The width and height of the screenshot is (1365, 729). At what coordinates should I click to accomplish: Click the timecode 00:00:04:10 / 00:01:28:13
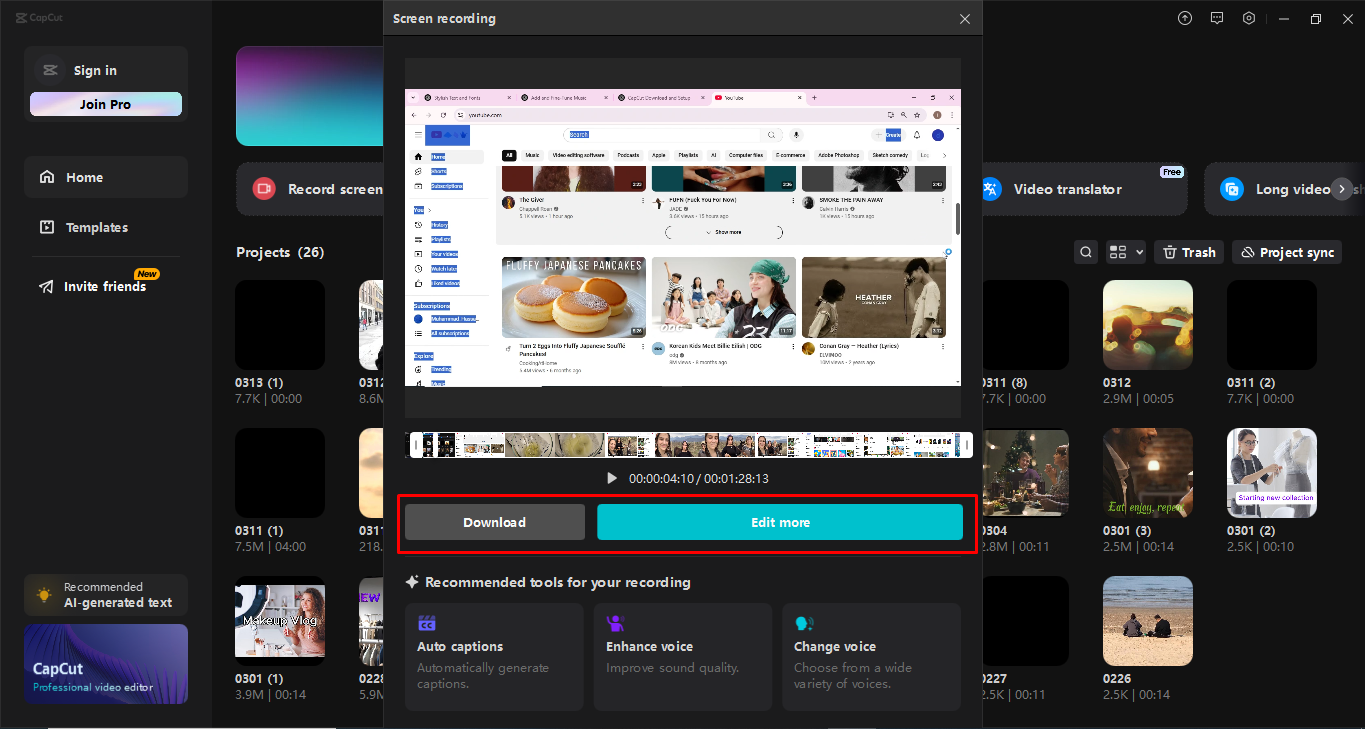pyautogui.click(x=699, y=479)
